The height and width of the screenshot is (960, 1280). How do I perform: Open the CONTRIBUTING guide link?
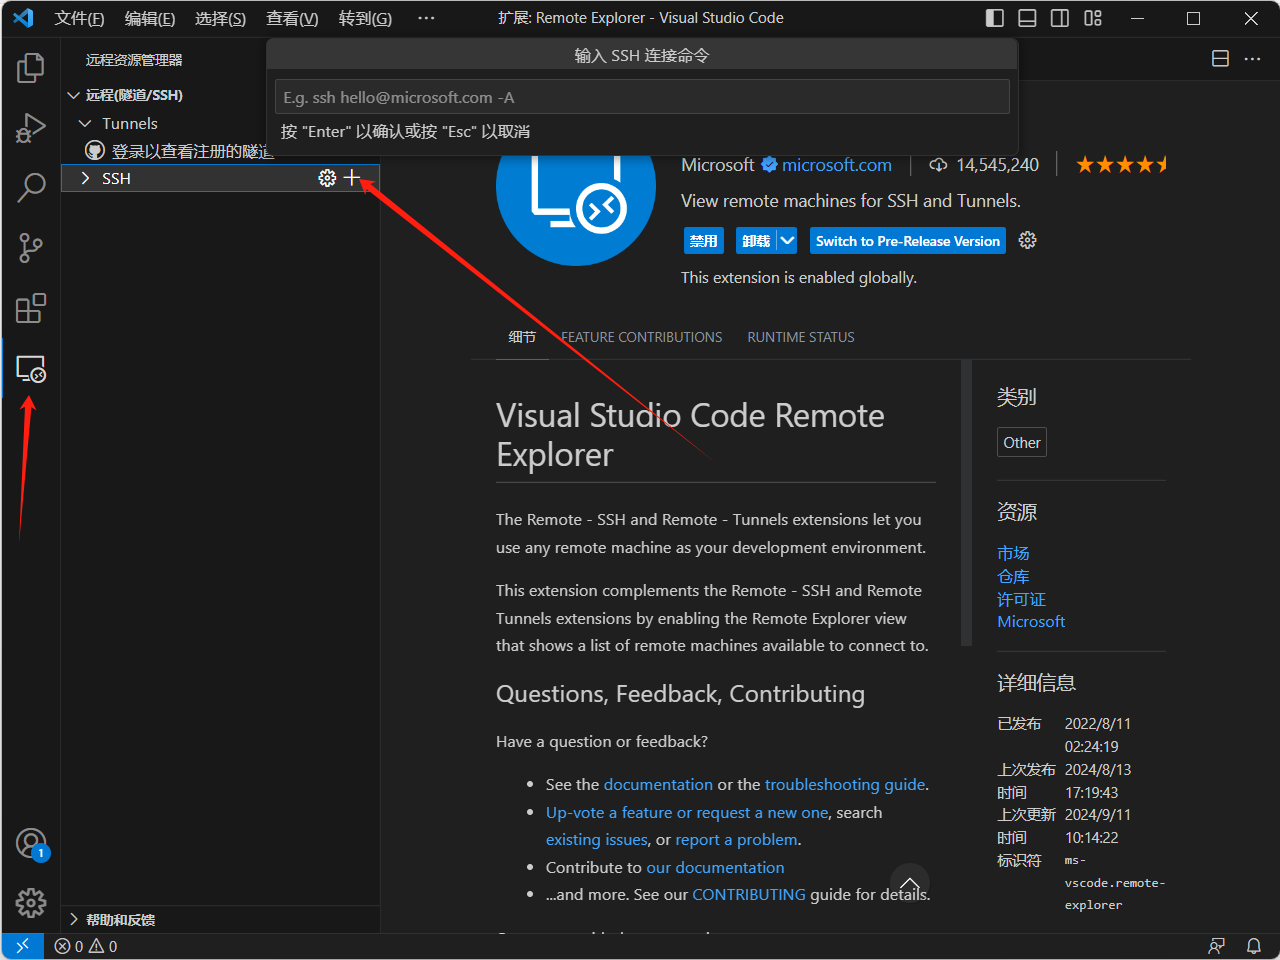pyautogui.click(x=749, y=894)
